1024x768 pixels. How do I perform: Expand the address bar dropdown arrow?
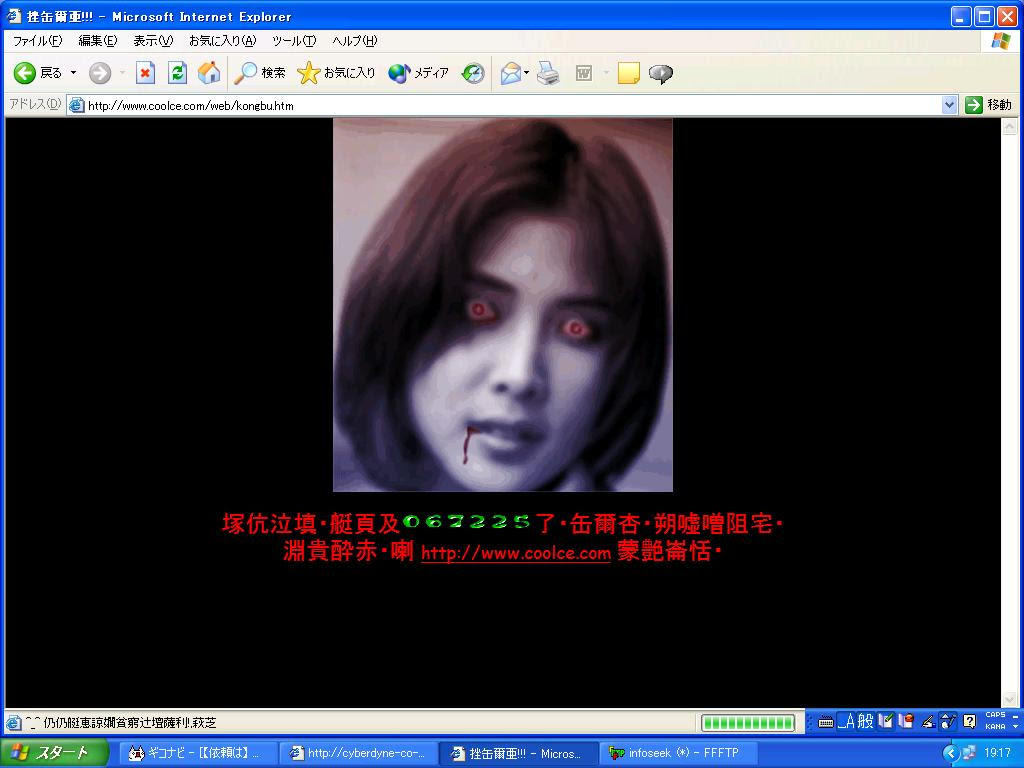click(950, 105)
